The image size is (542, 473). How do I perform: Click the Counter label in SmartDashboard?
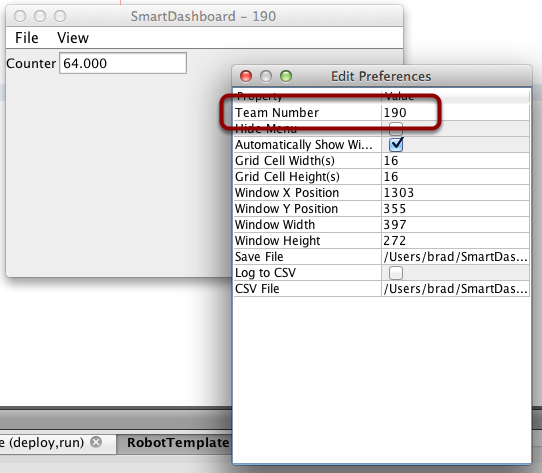click(31, 64)
